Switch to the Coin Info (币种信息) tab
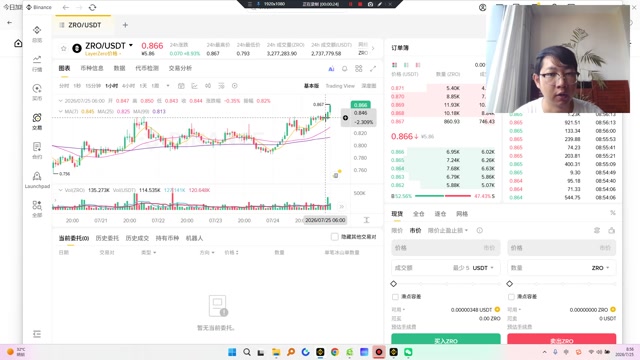The height and width of the screenshot is (360, 640). click(x=92, y=68)
